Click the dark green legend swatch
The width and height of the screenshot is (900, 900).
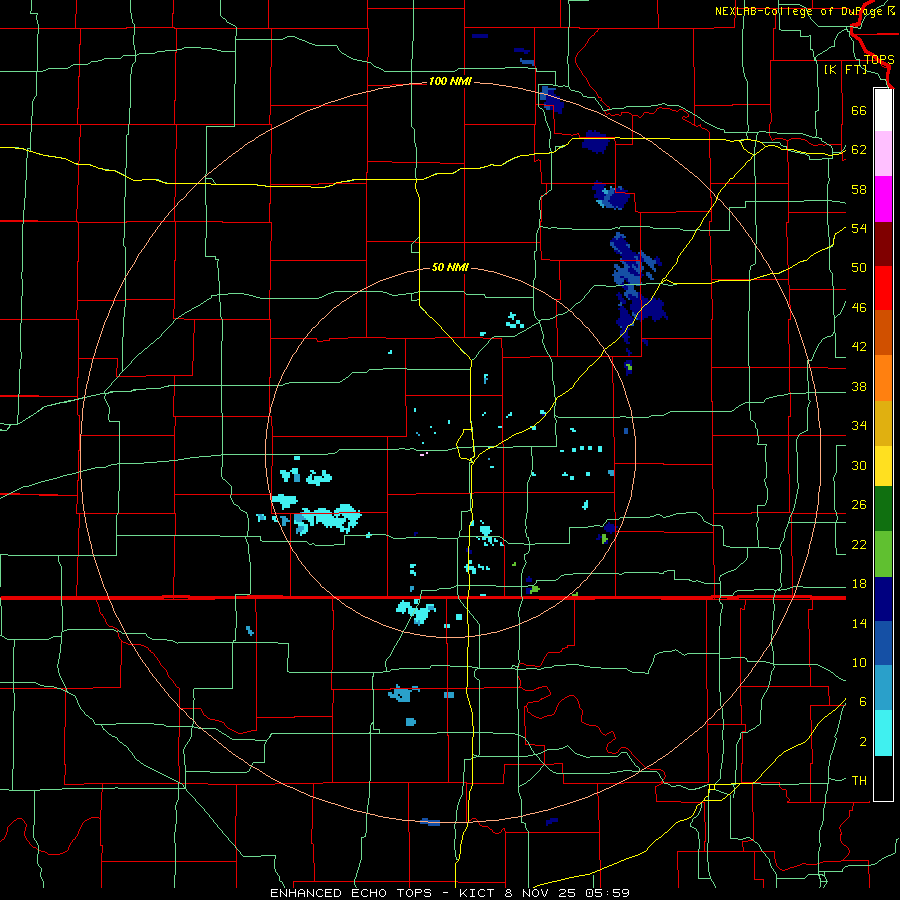click(883, 509)
